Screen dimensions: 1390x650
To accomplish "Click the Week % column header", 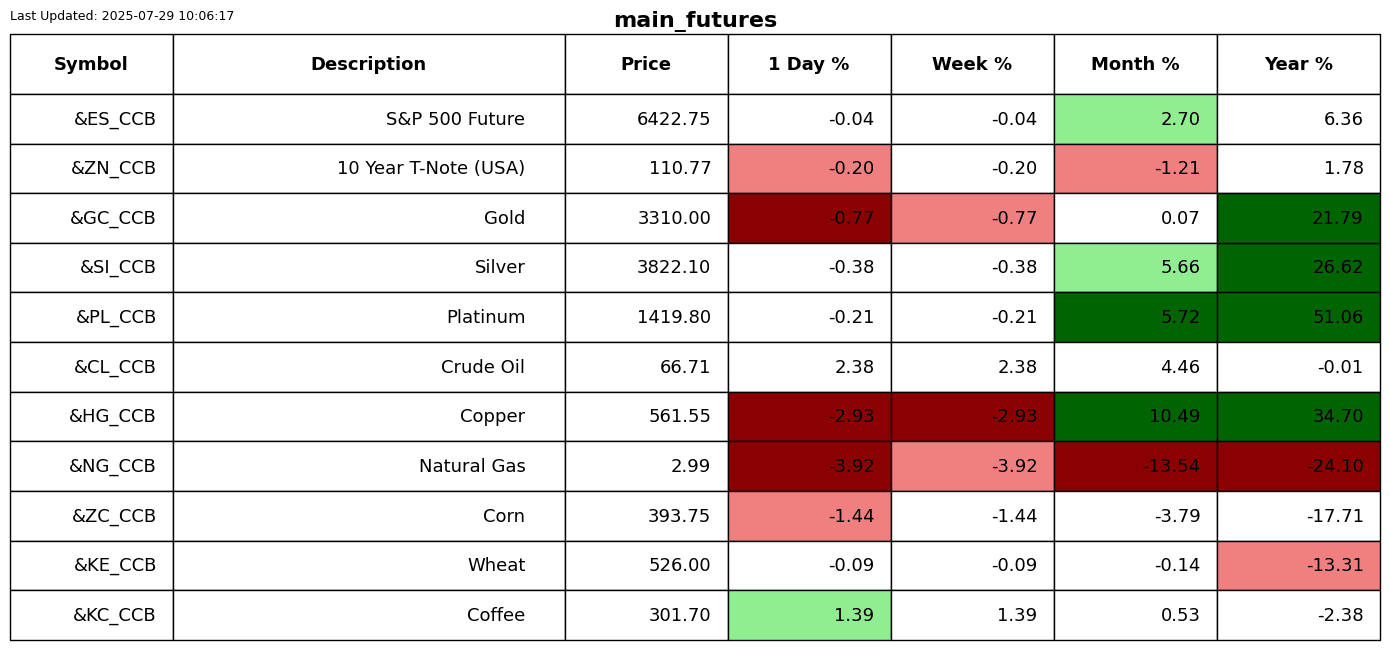I will click(972, 64).
